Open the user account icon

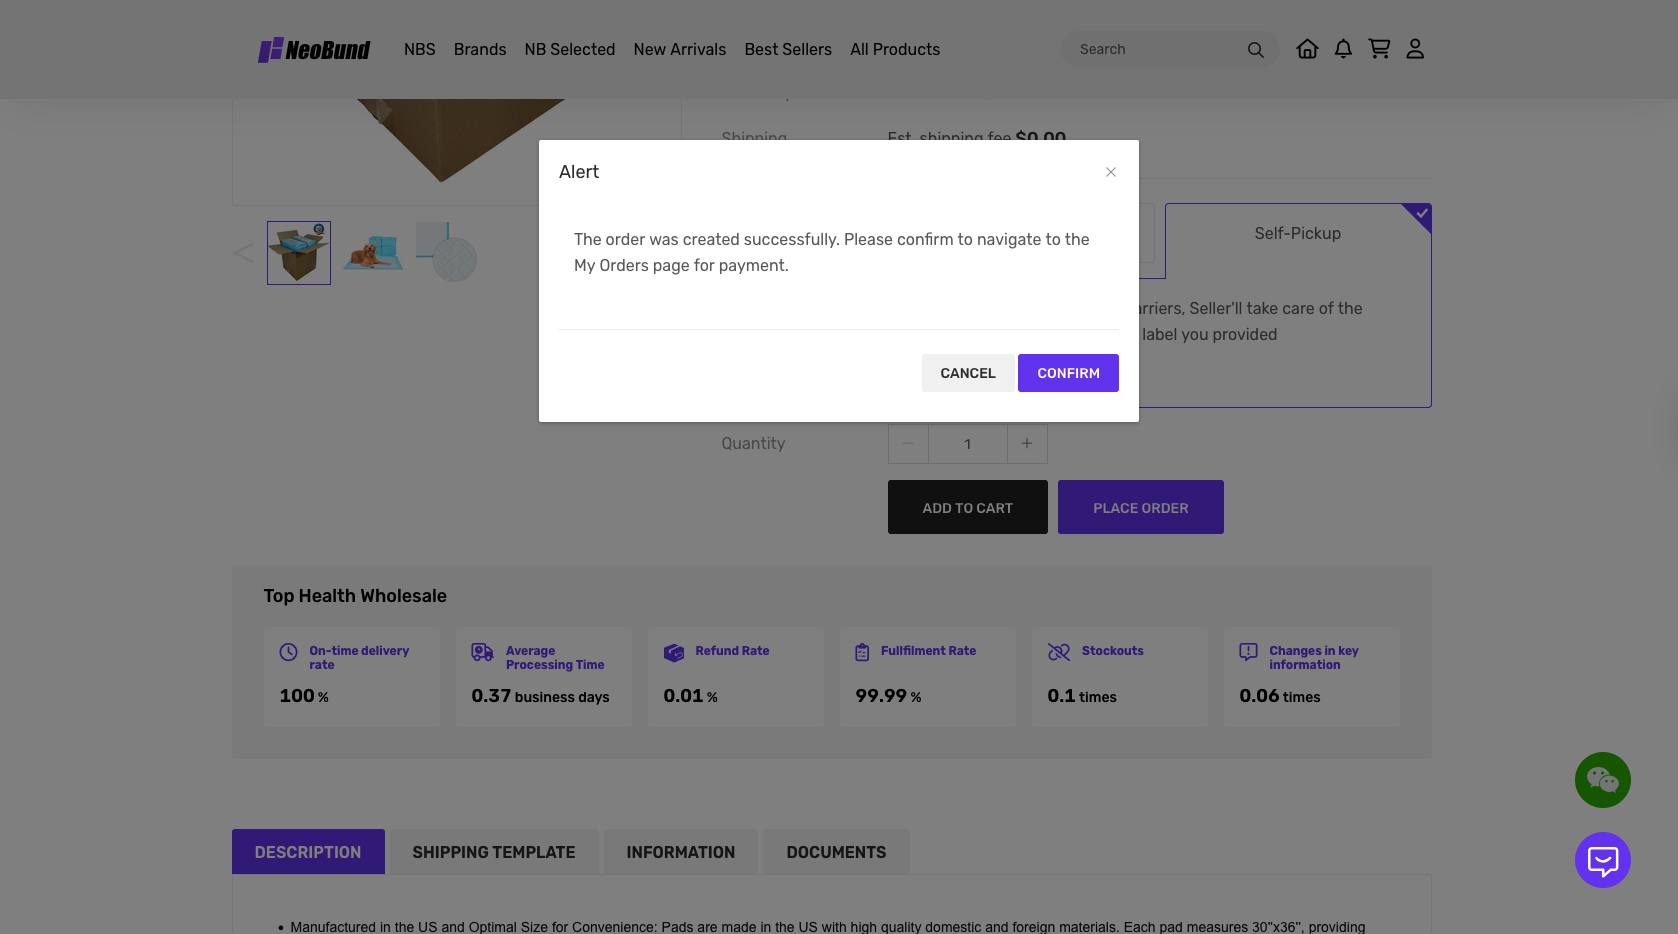(1415, 49)
